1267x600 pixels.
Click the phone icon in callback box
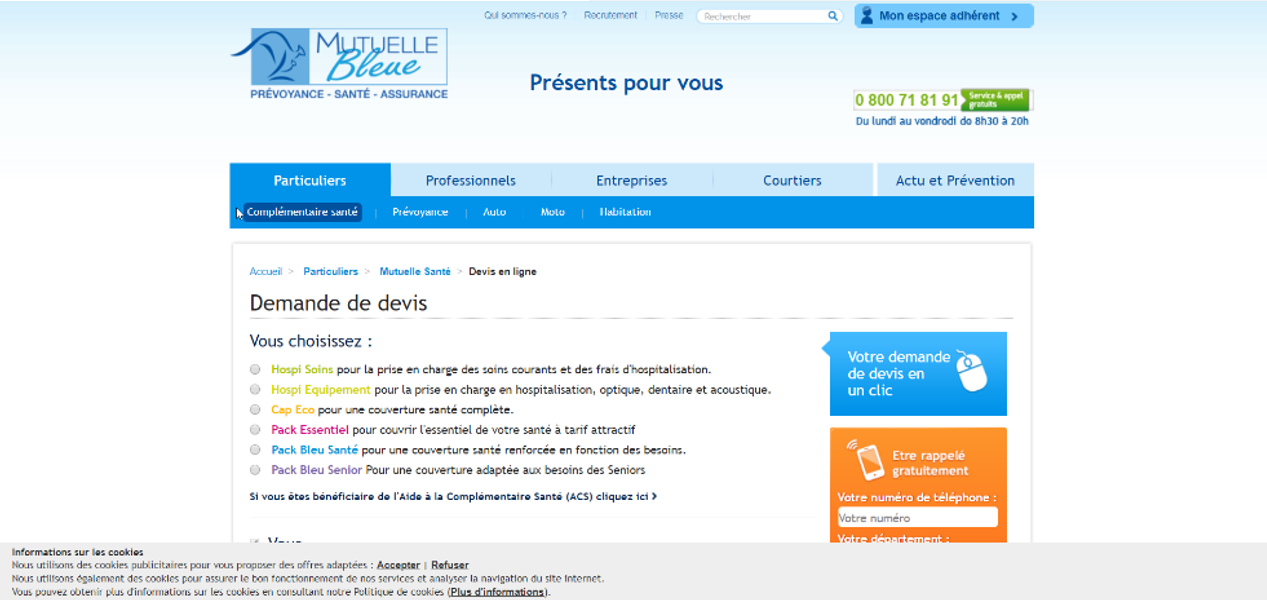[866, 459]
